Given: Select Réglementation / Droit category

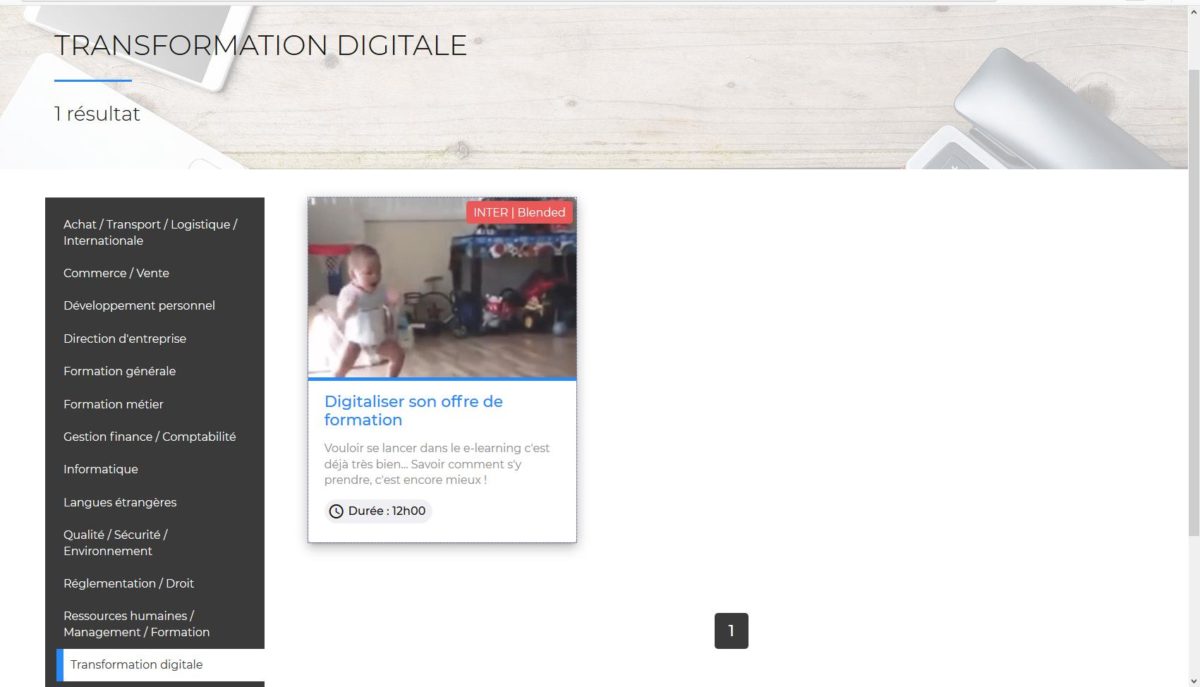Looking at the screenshot, I should pyautogui.click(x=128, y=583).
